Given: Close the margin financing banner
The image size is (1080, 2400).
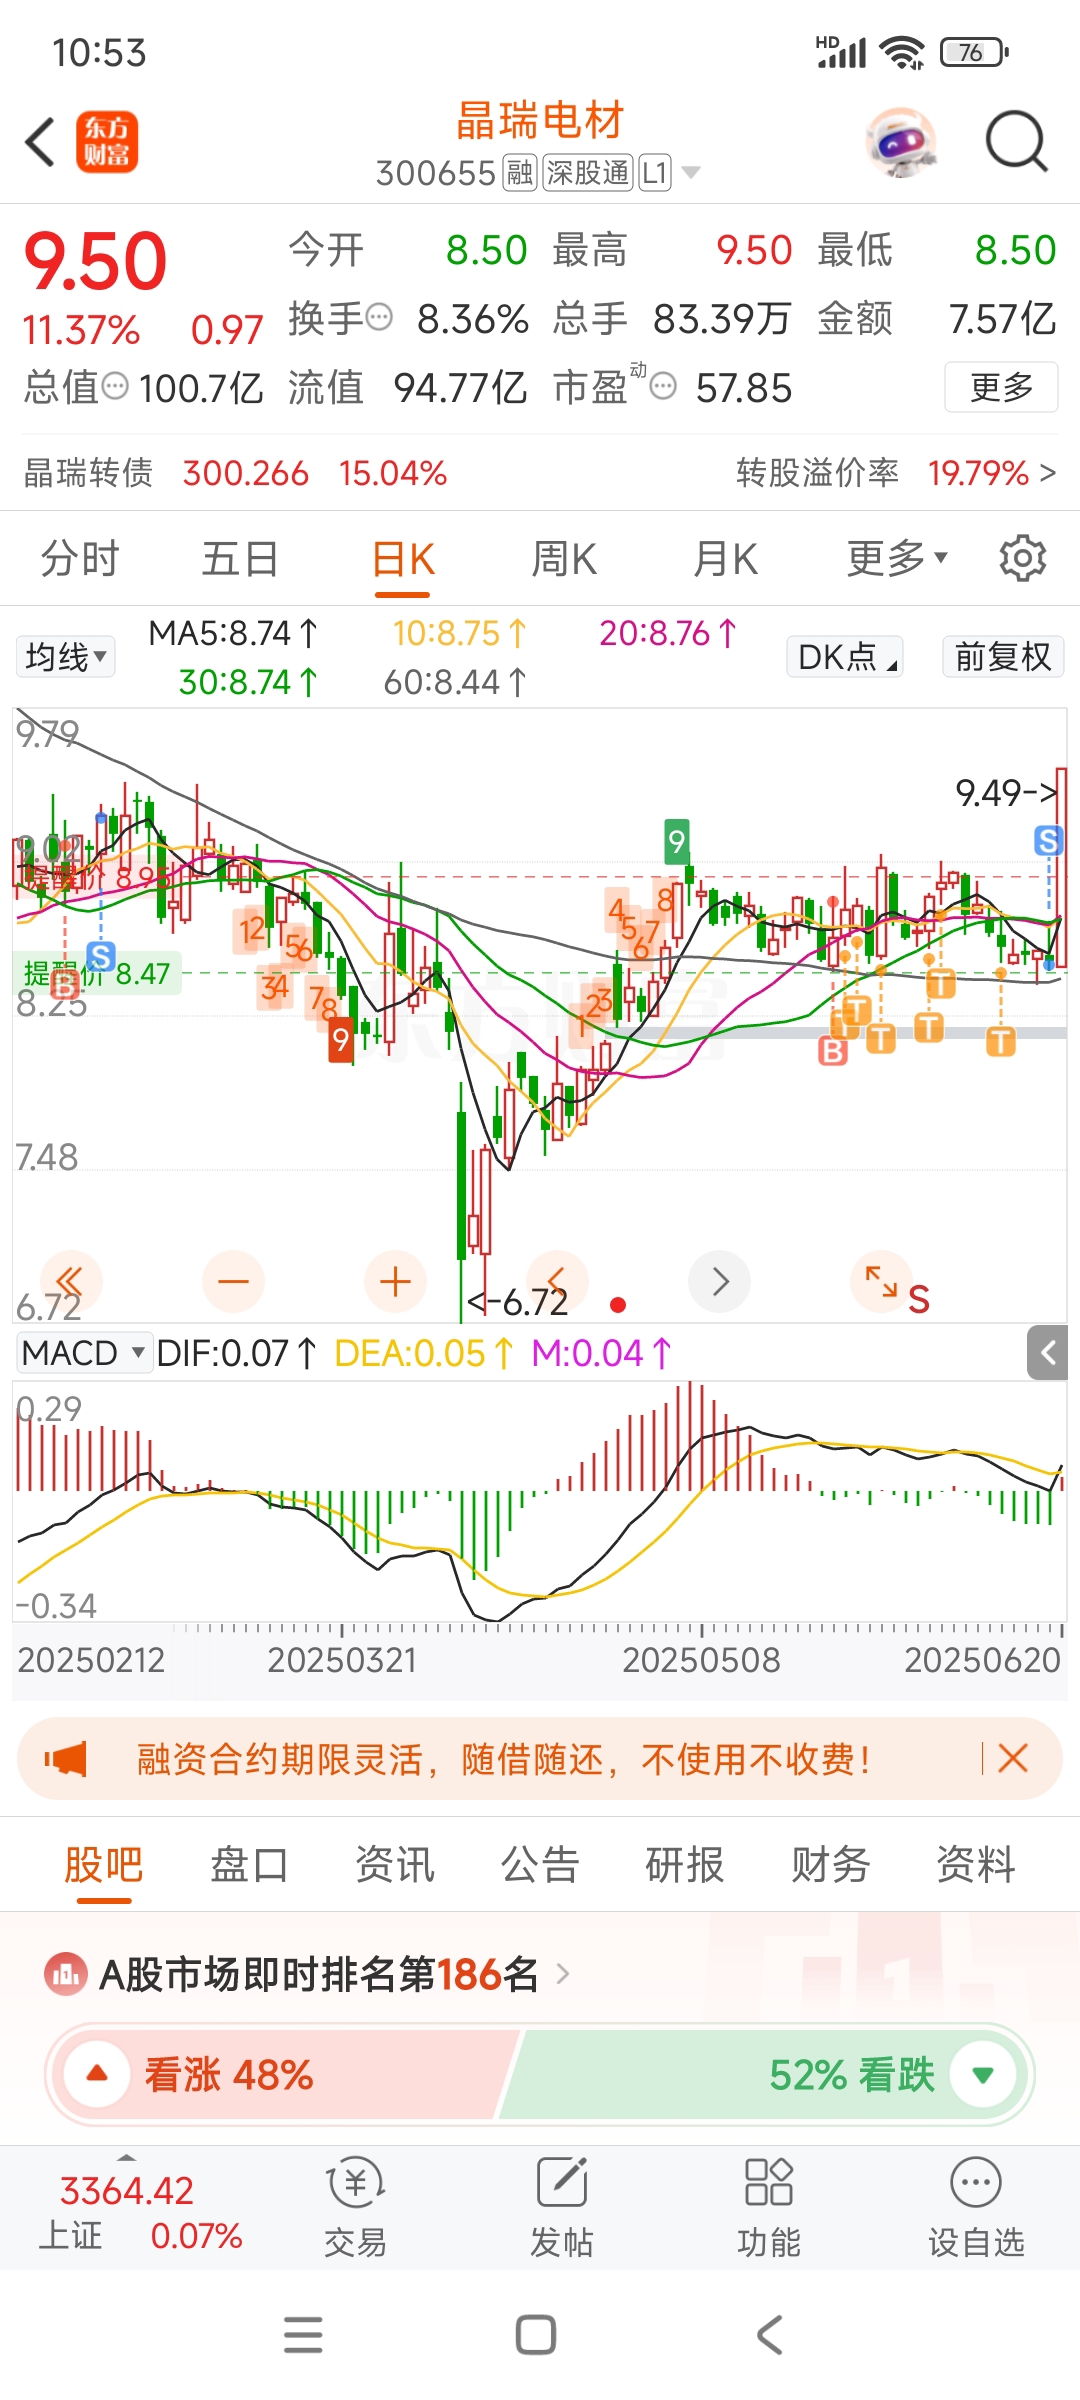Looking at the screenshot, I should click(1012, 1758).
